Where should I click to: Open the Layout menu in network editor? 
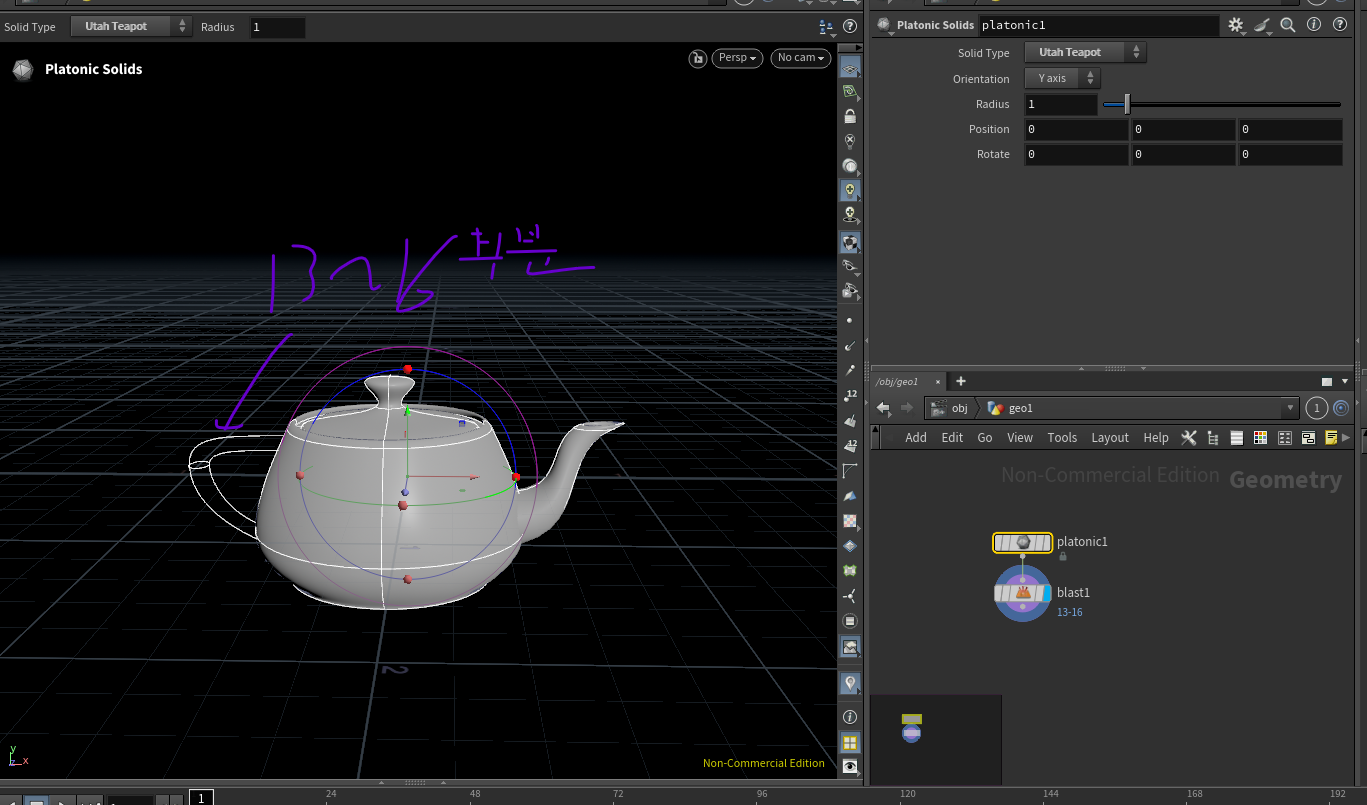pos(1110,438)
